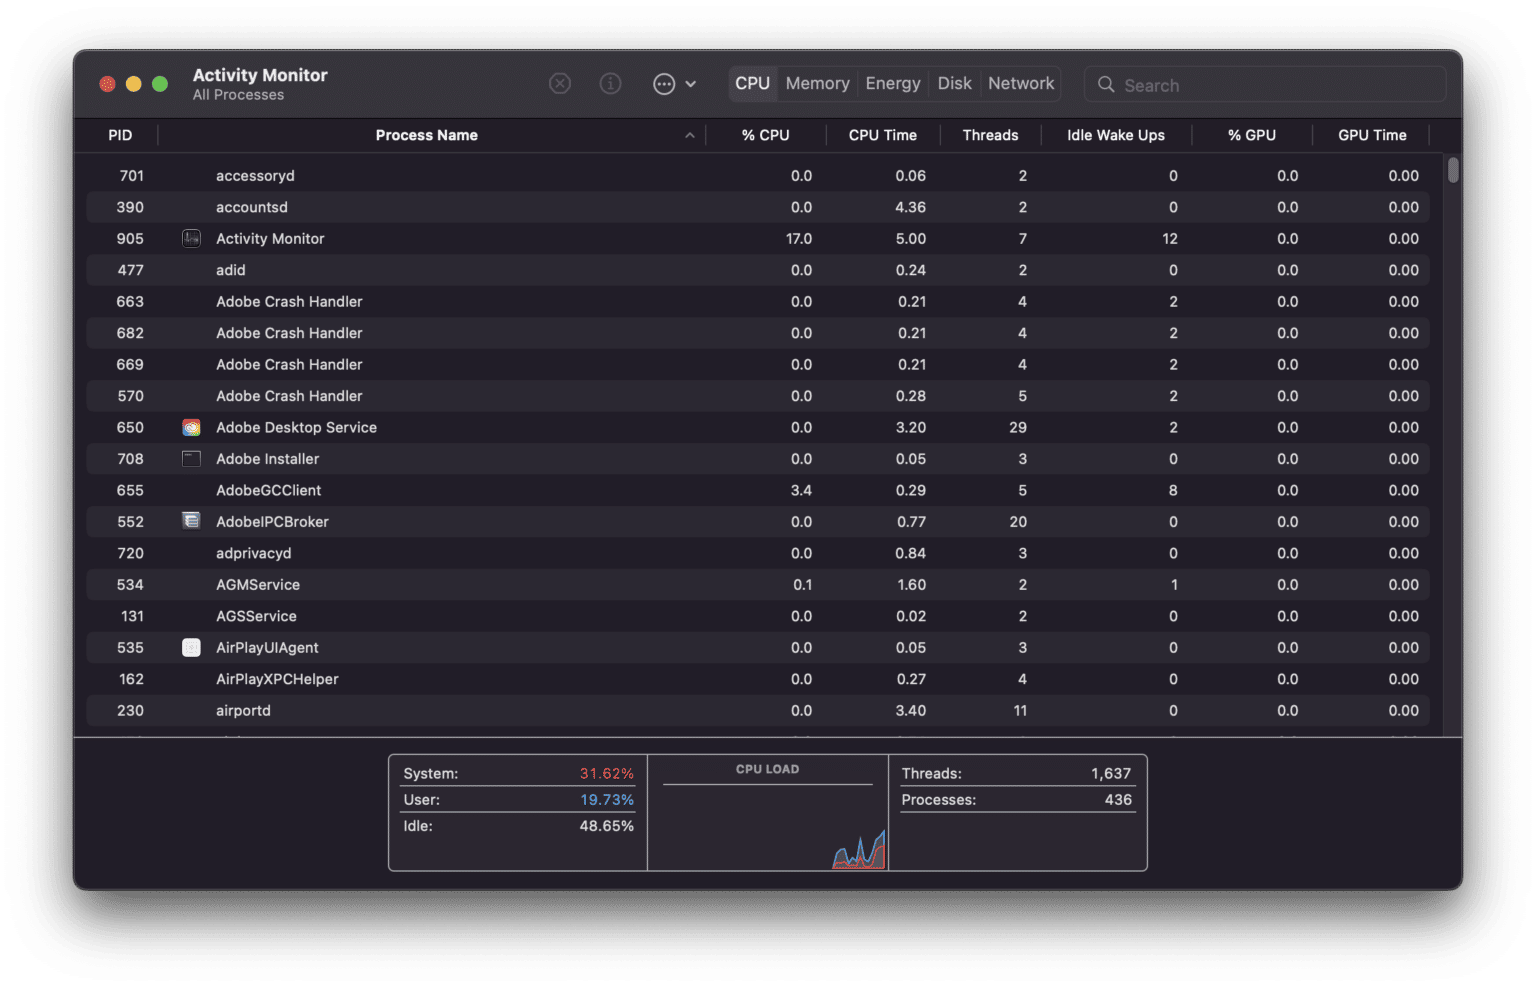Click the AirPlayUIAgent app icon
Viewport: 1536px width, 987px height.
point(191,647)
